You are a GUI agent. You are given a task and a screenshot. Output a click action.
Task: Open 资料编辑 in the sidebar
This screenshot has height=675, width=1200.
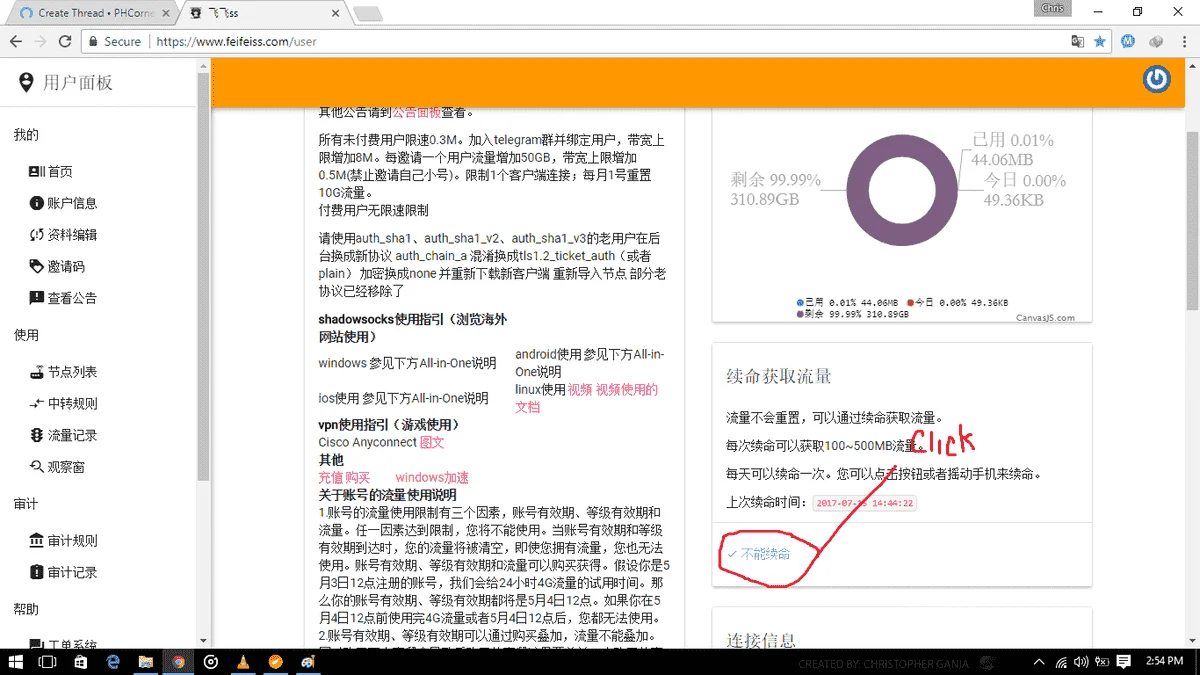pos(64,236)
